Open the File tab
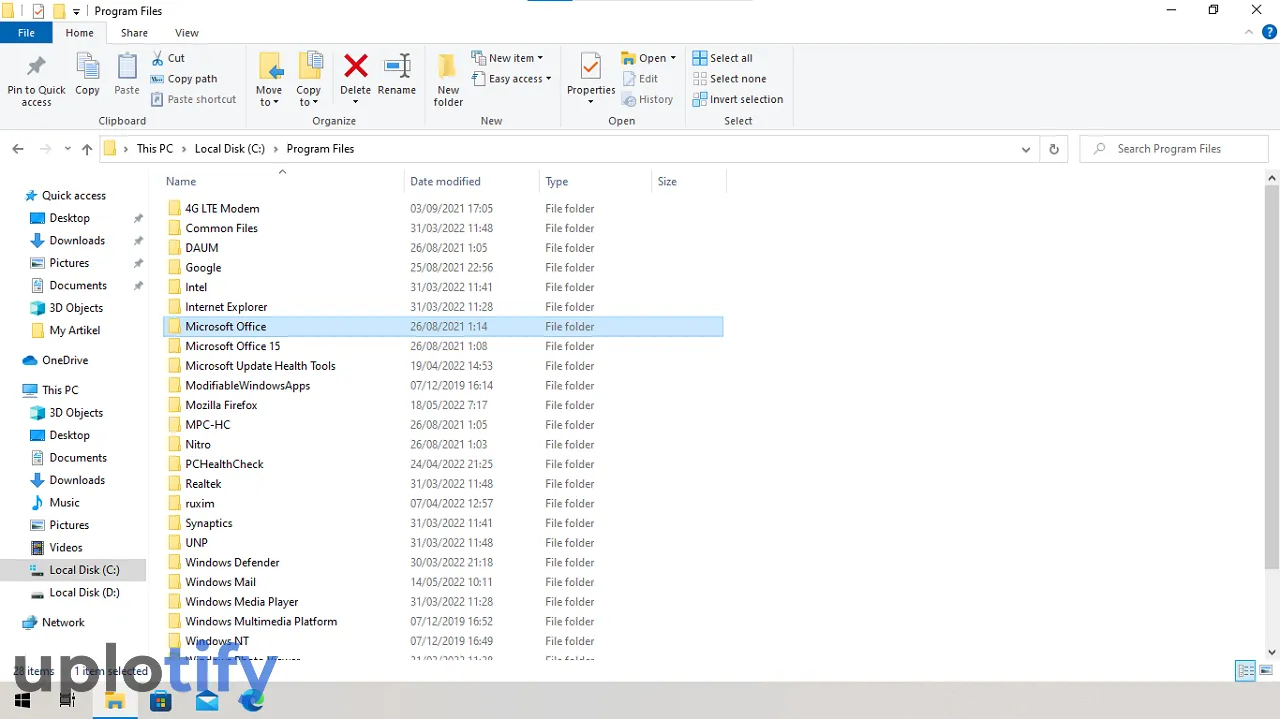 coord(26,33)
